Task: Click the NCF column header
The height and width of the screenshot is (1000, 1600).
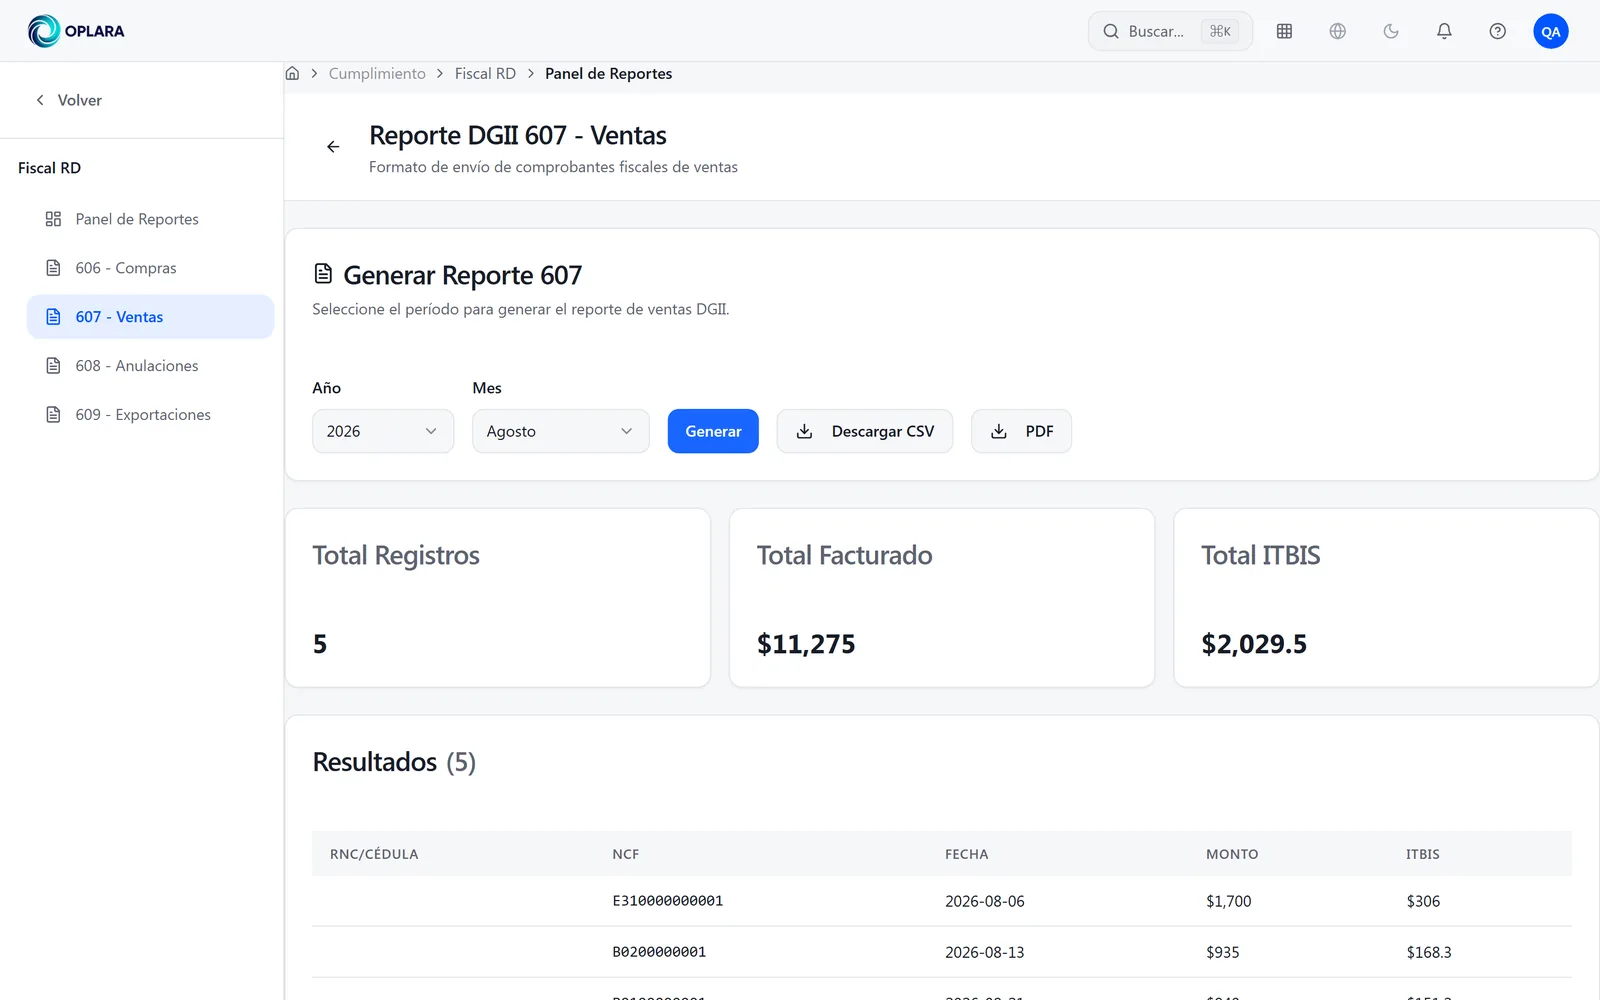Action: click(626, 854)
